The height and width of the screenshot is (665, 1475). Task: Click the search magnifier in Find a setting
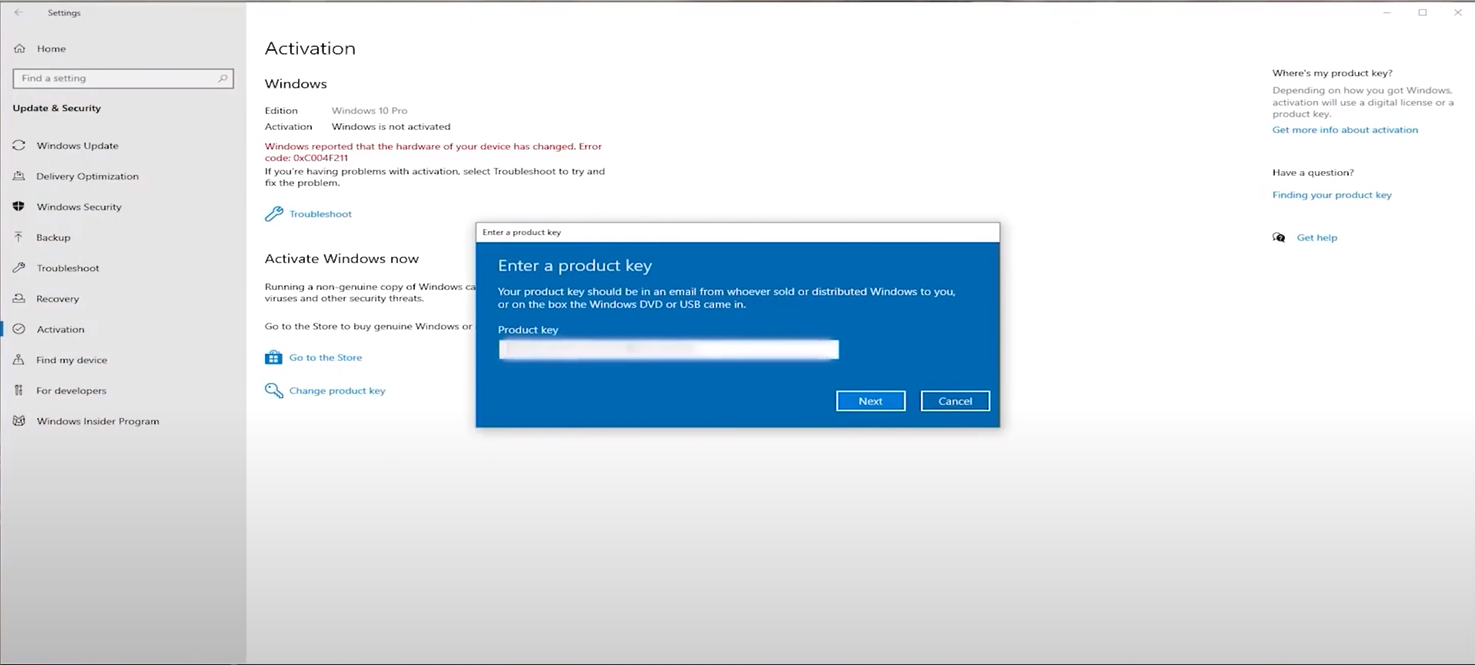coord(223,78)
